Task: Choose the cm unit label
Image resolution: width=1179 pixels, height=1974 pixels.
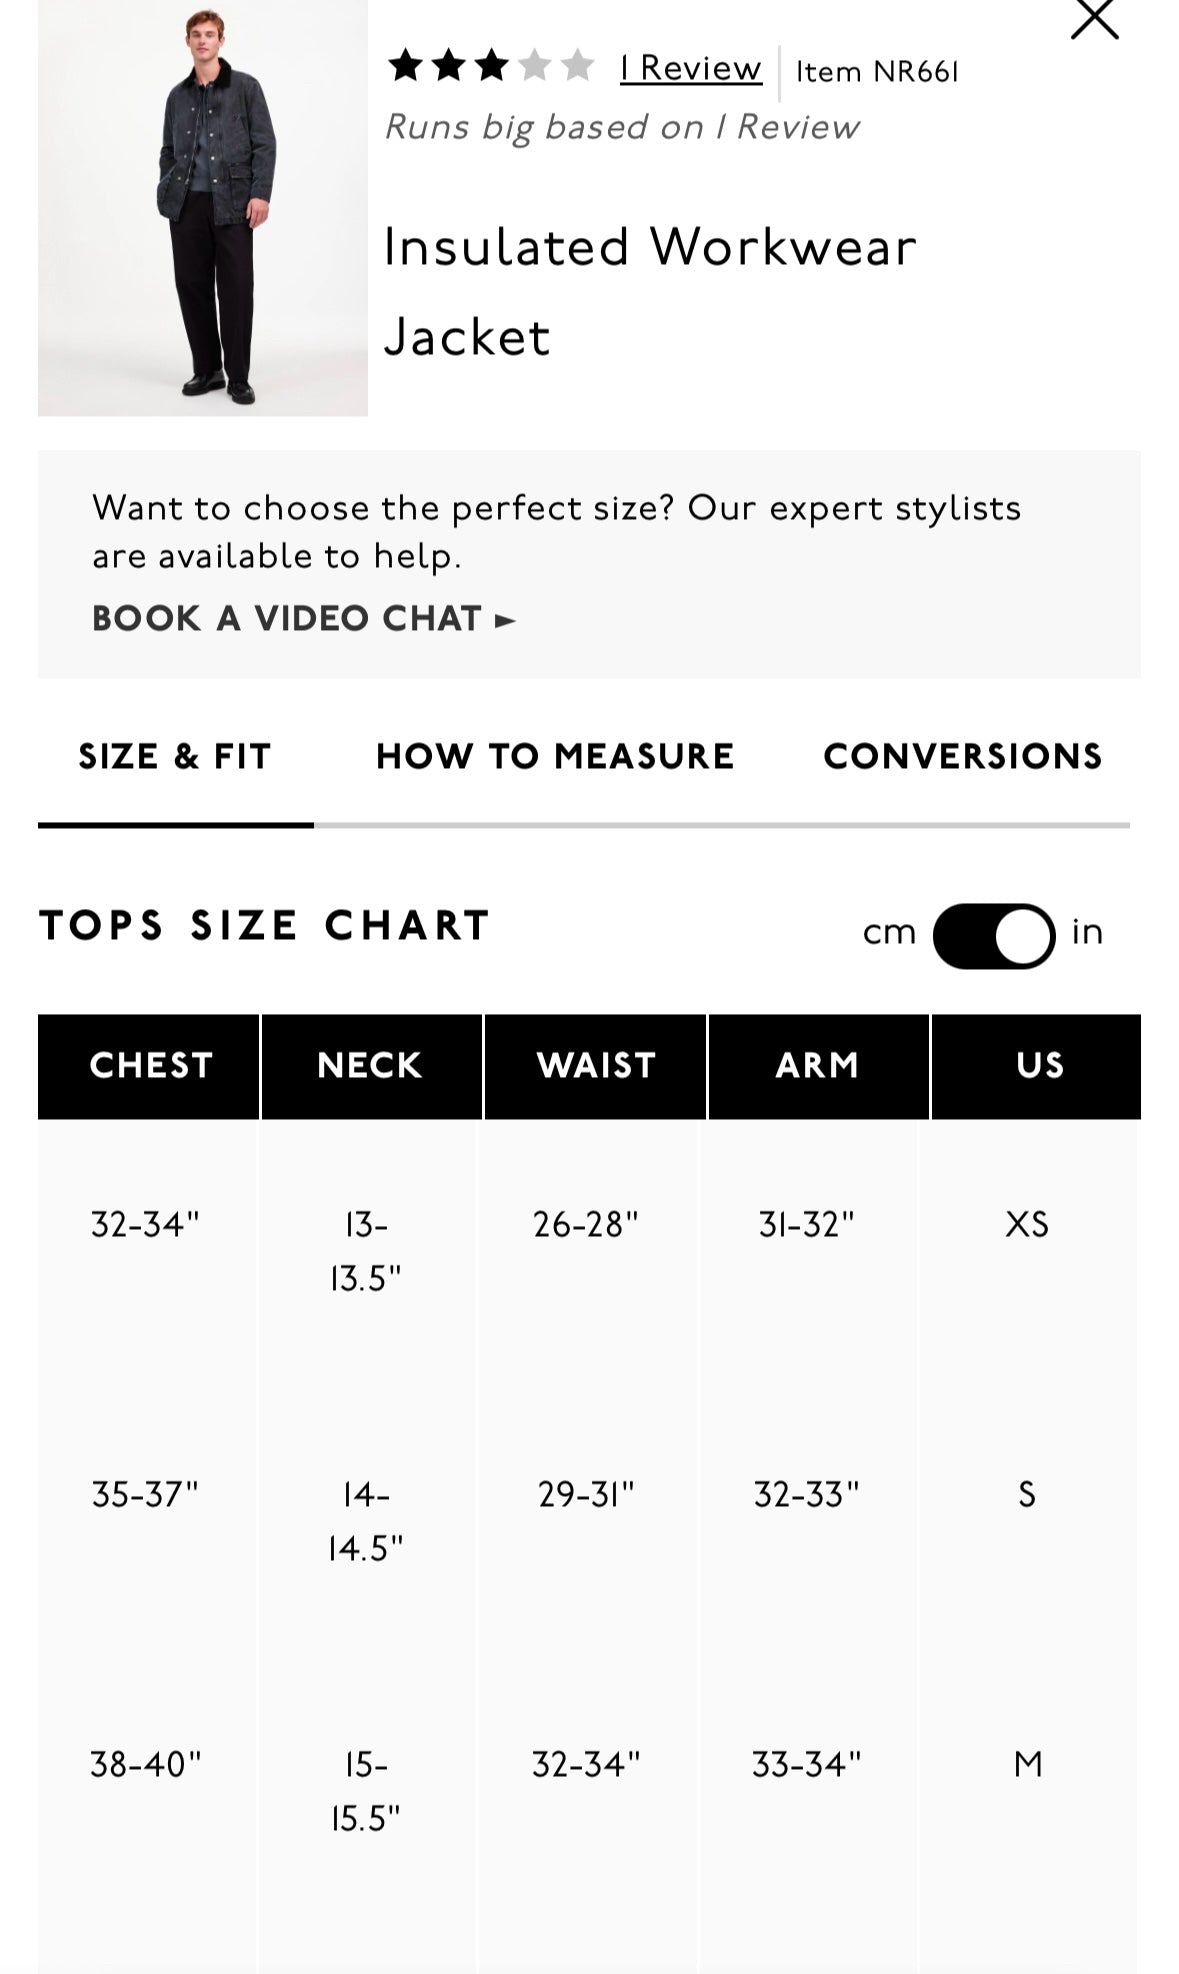Action: (x=889, y=933)
